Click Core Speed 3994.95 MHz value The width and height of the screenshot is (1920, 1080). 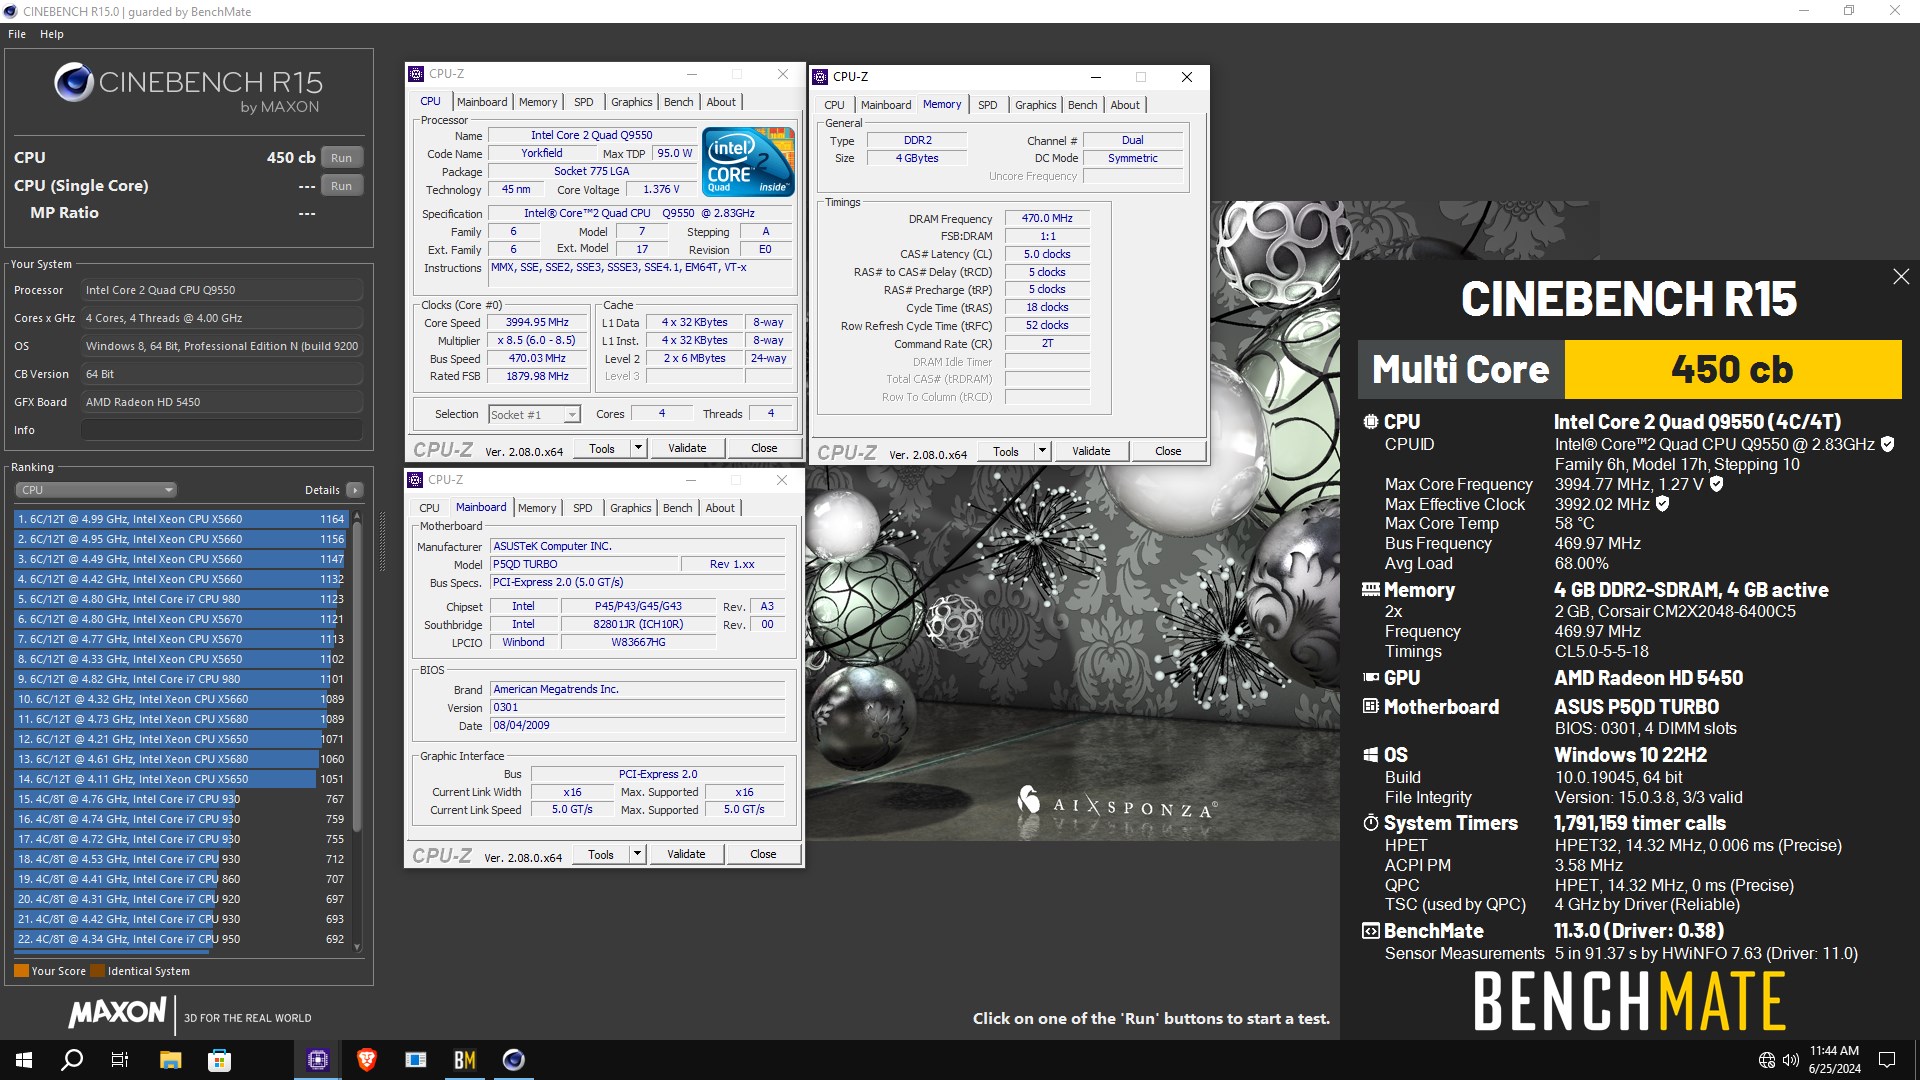pyautogui.click(x=537, y=322)
